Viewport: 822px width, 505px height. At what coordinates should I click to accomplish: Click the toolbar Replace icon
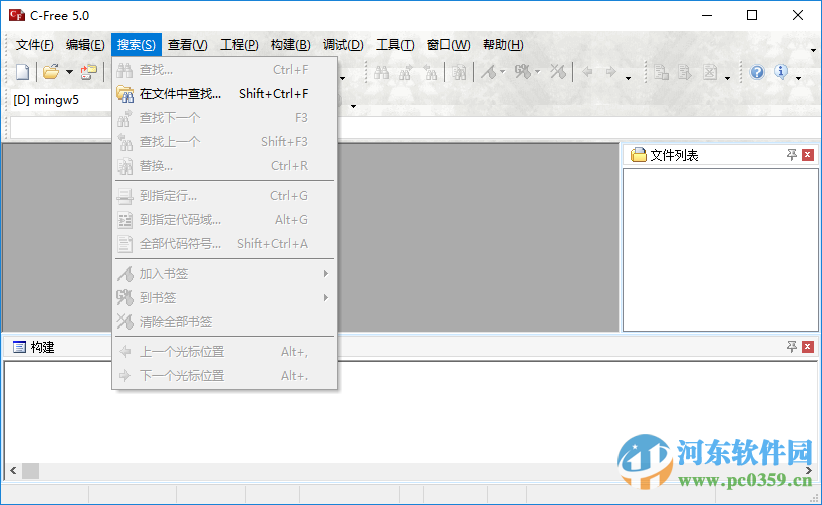tap(459, 72)
